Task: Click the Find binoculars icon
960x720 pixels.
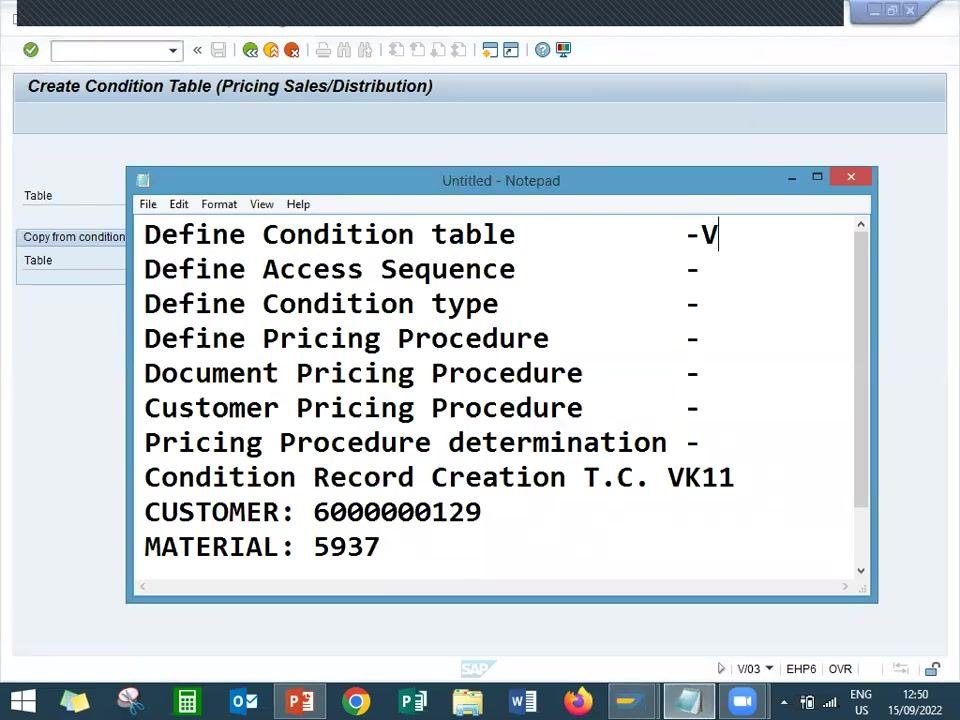Action: tap(344, 50)
